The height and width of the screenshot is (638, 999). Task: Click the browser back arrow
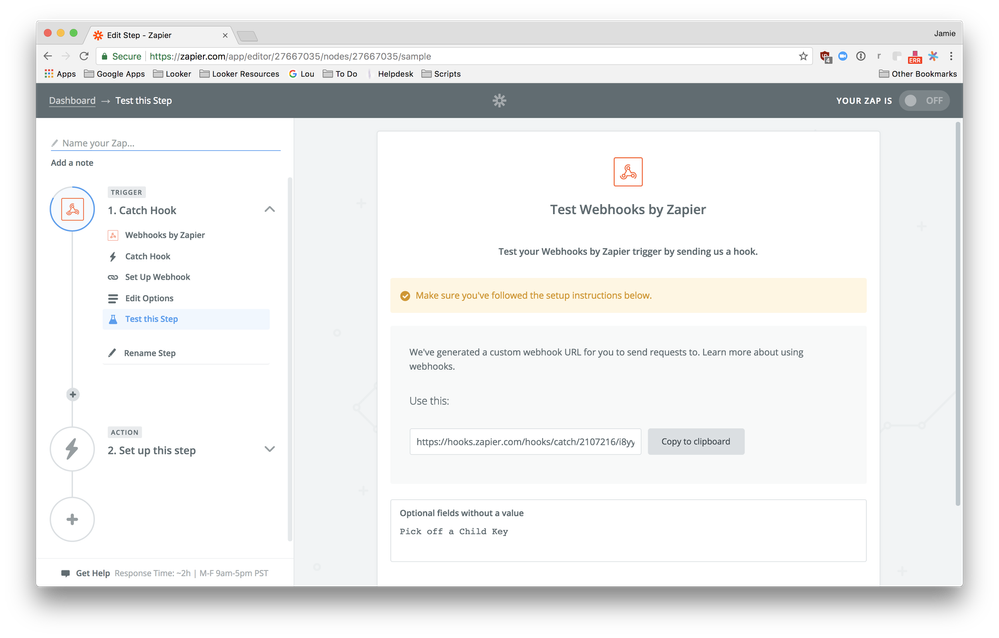coord(48,56)
